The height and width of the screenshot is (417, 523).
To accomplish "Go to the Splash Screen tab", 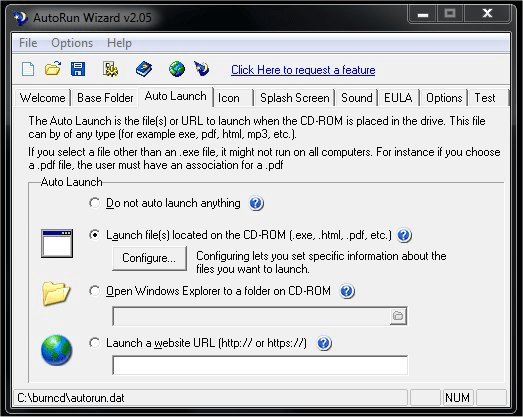I will click(x=295, y=98).
